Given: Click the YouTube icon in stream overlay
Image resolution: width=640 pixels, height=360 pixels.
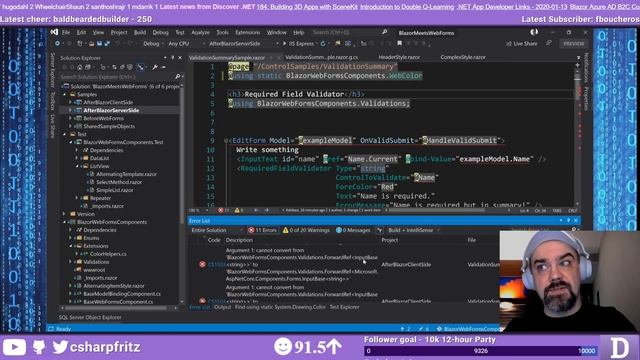Looking at the screenshot, I should pos(14,347).
